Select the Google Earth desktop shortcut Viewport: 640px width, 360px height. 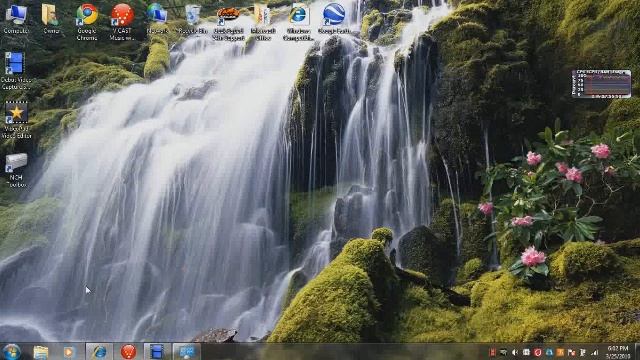point(334,18)
